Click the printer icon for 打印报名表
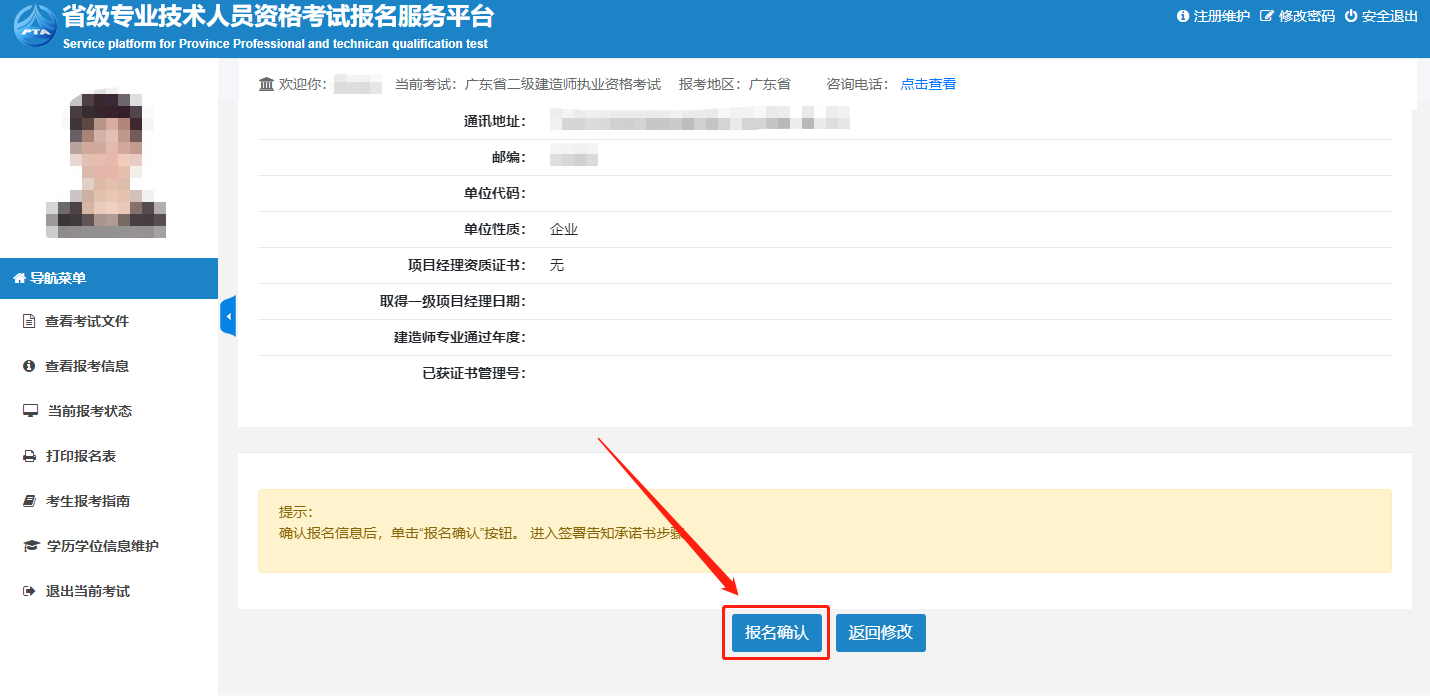Viewport: 1430px width, 696px height. (30, 456)
